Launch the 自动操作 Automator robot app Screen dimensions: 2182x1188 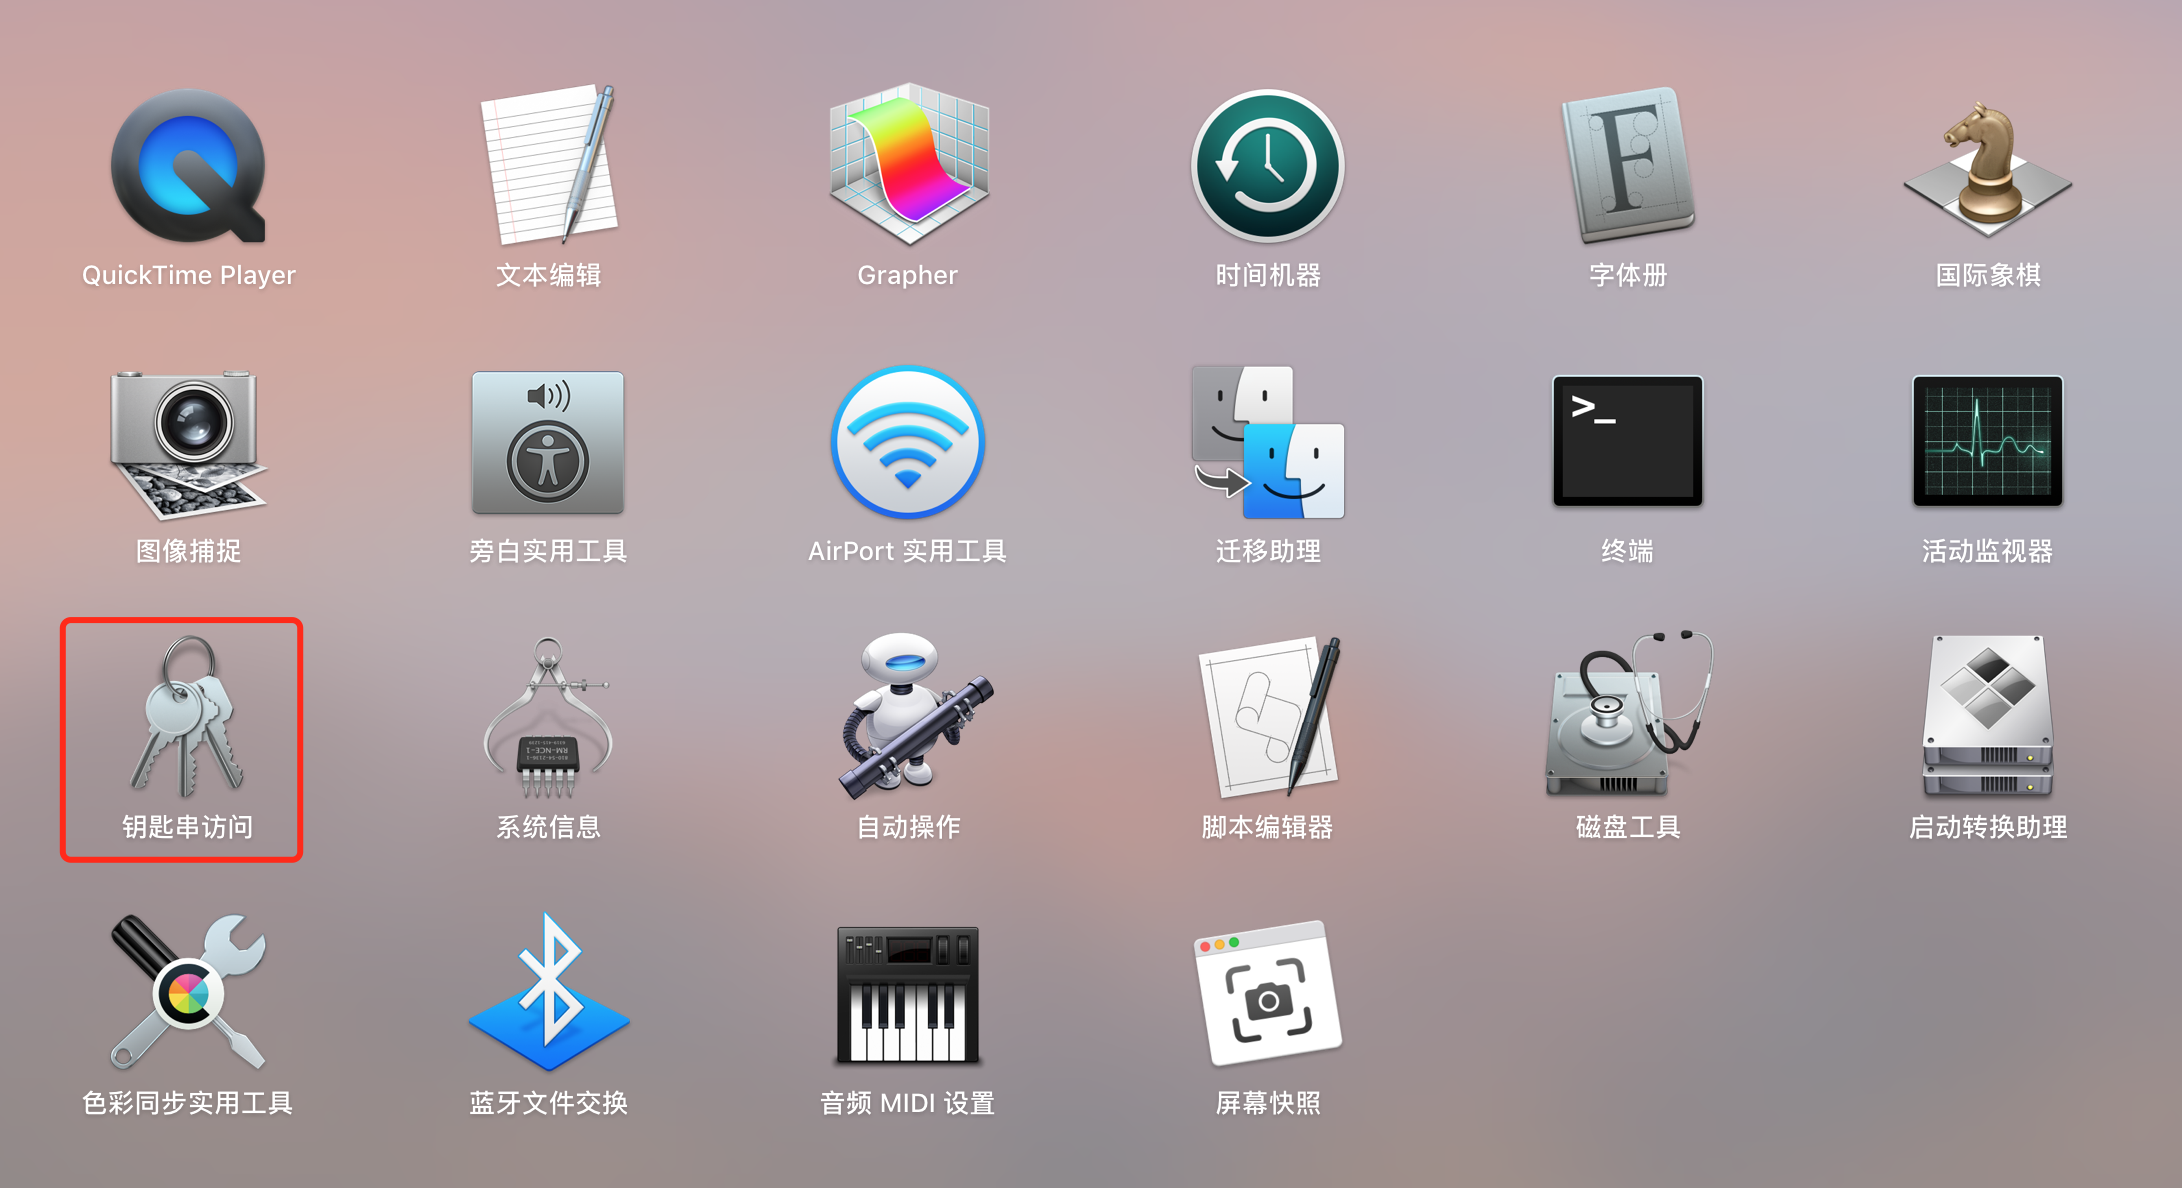point(908,718)
